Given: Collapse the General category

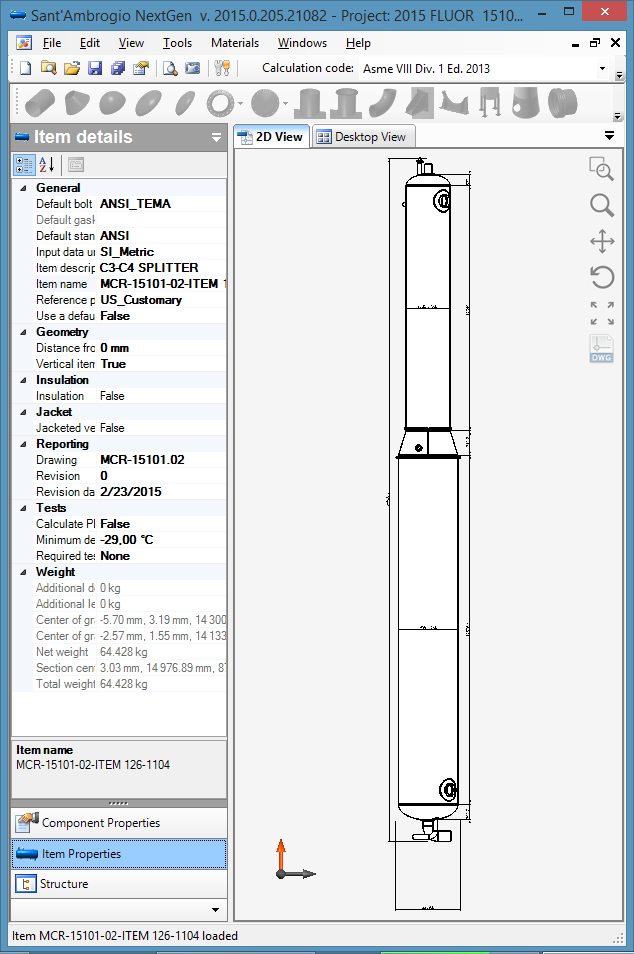Looking at the screenshot, I should click(23, 188).
